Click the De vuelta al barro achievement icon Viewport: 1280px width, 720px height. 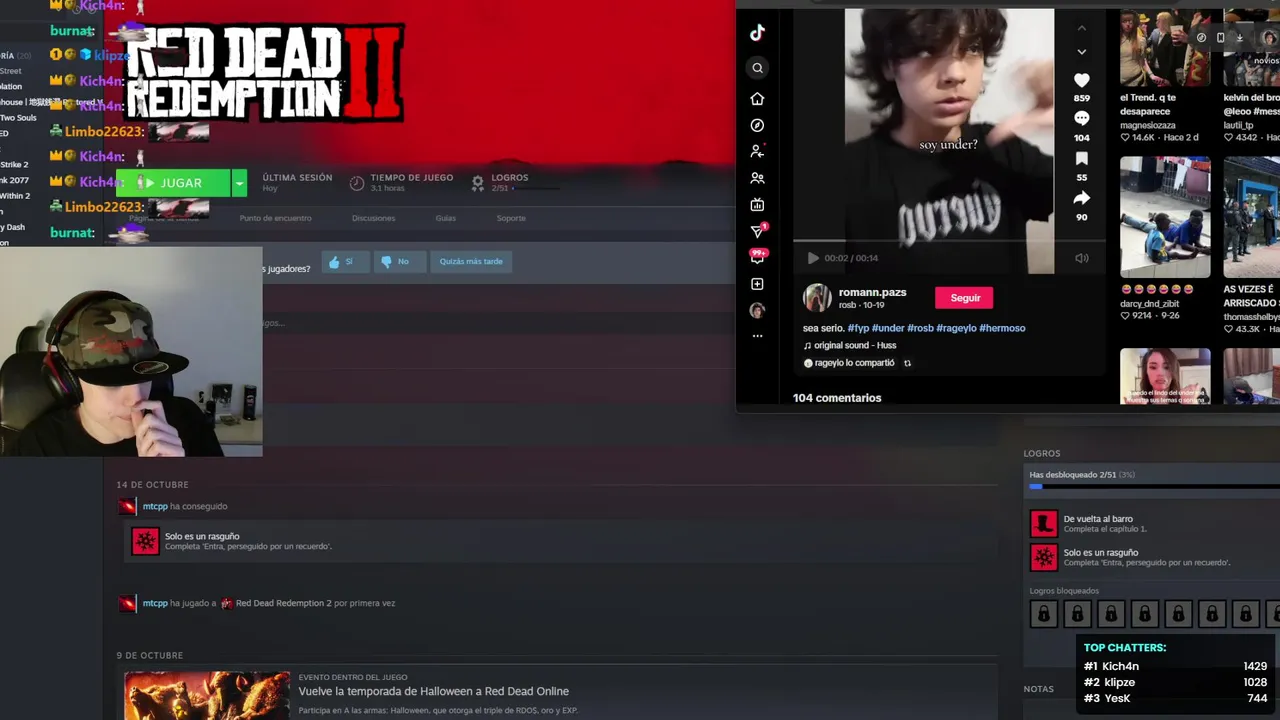point(1043,523)
